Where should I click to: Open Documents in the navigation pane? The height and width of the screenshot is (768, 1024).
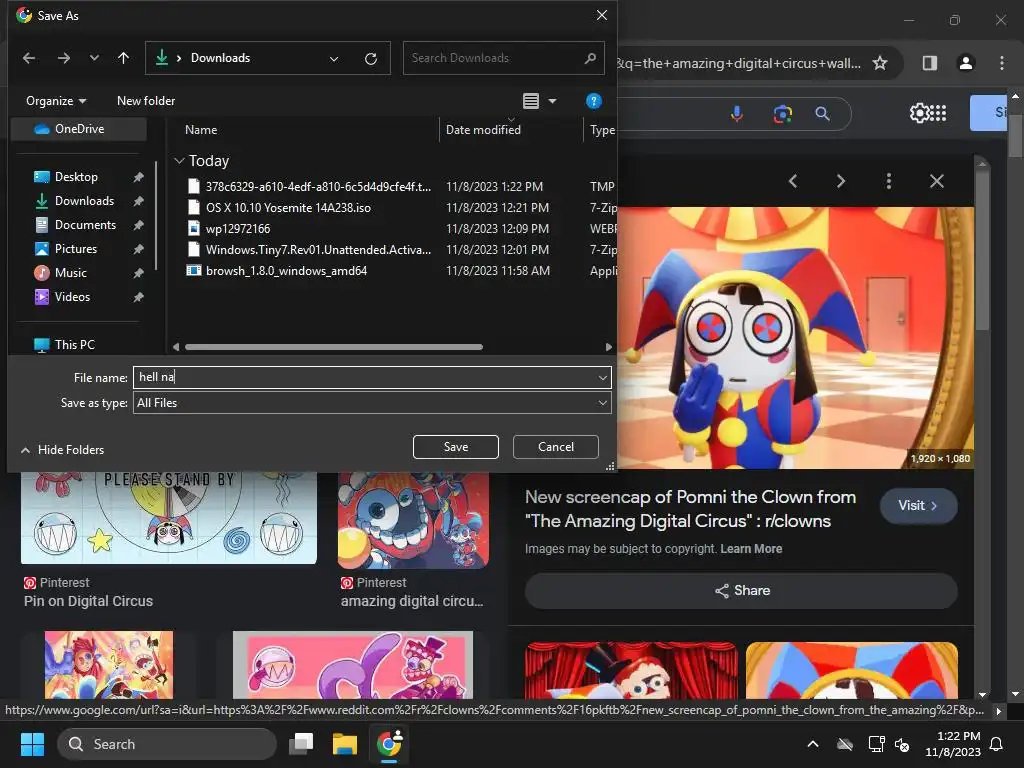tap(85, 225)
